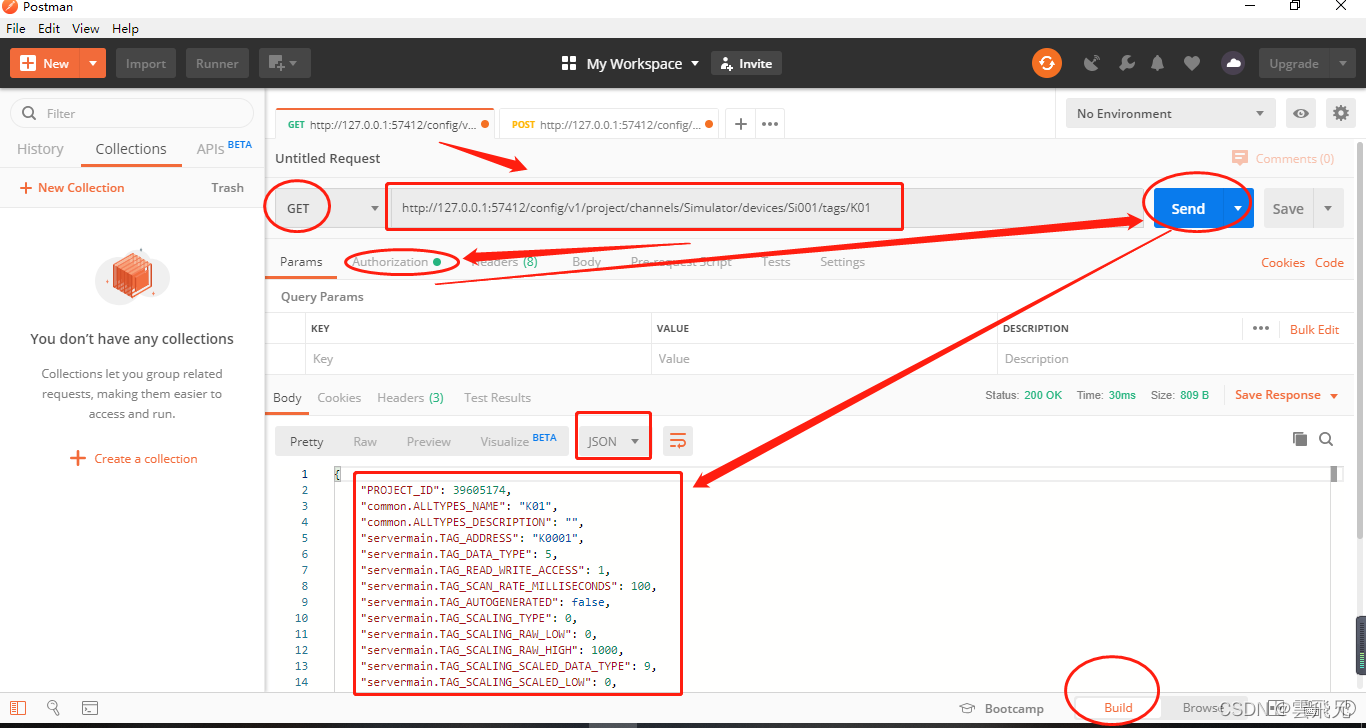
Task: Copy response to clipboard icon
Action: tap(1299, 439)
